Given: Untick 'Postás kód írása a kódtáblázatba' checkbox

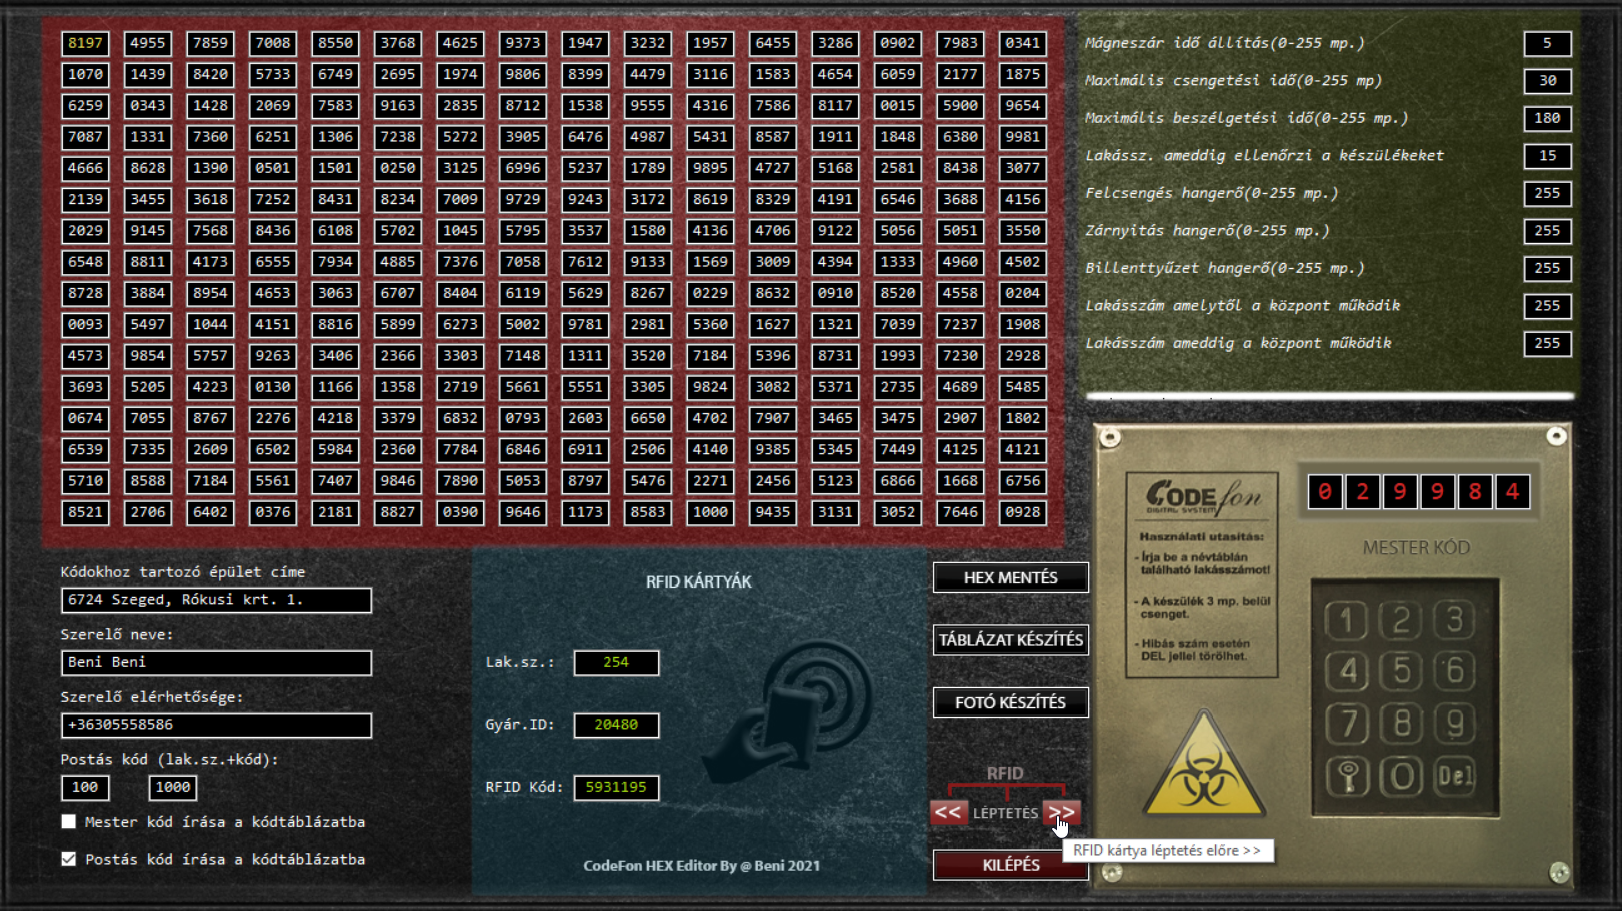Looking at the screenshot, I should click(69, 859).
